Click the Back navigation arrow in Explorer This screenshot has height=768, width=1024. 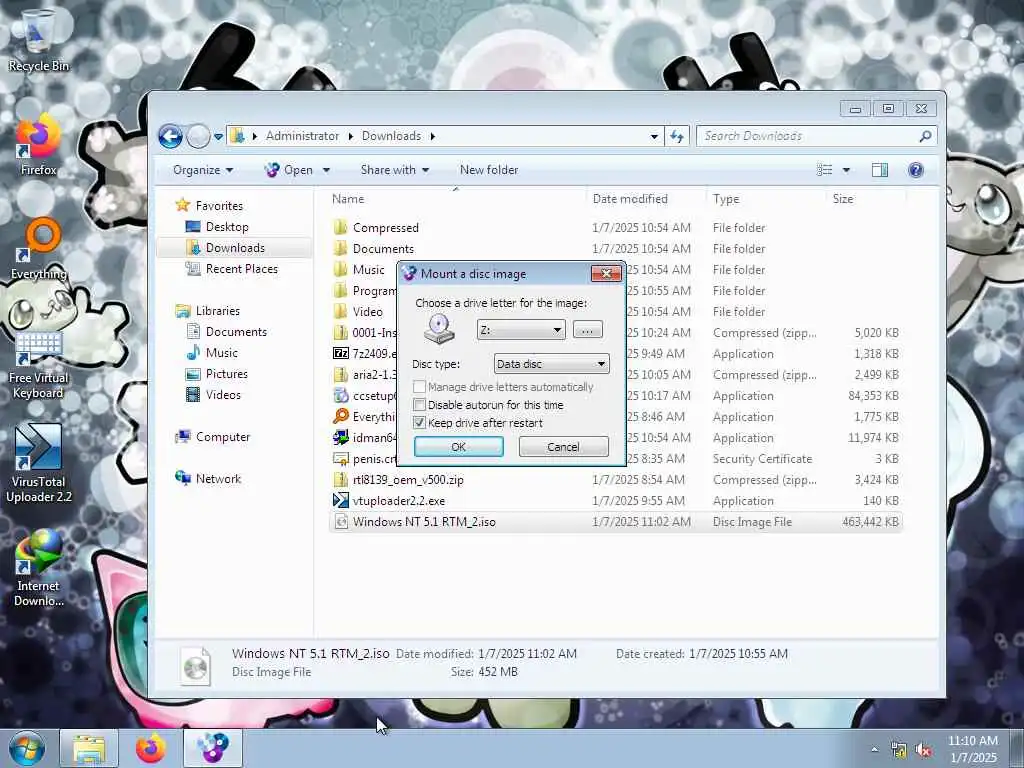170,136
